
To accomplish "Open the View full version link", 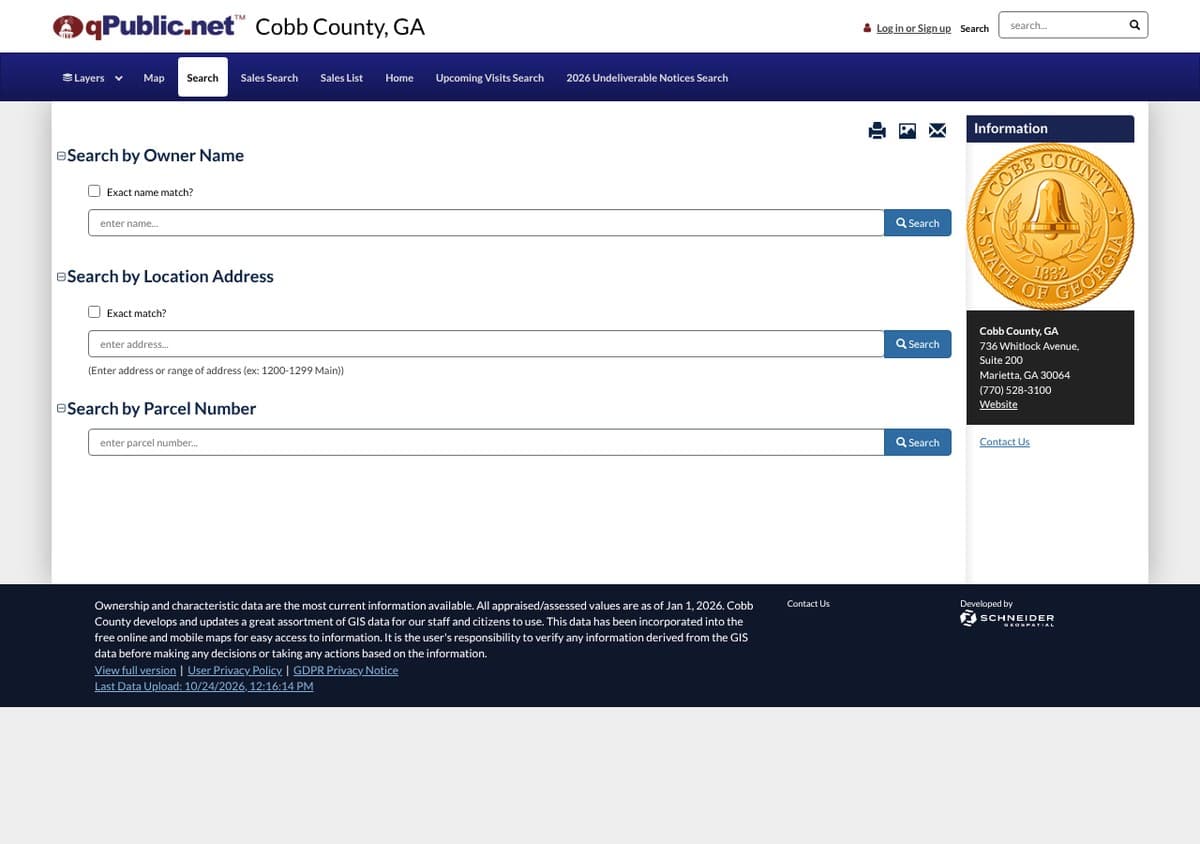I will pyautogui.click(x=135, y=670).
